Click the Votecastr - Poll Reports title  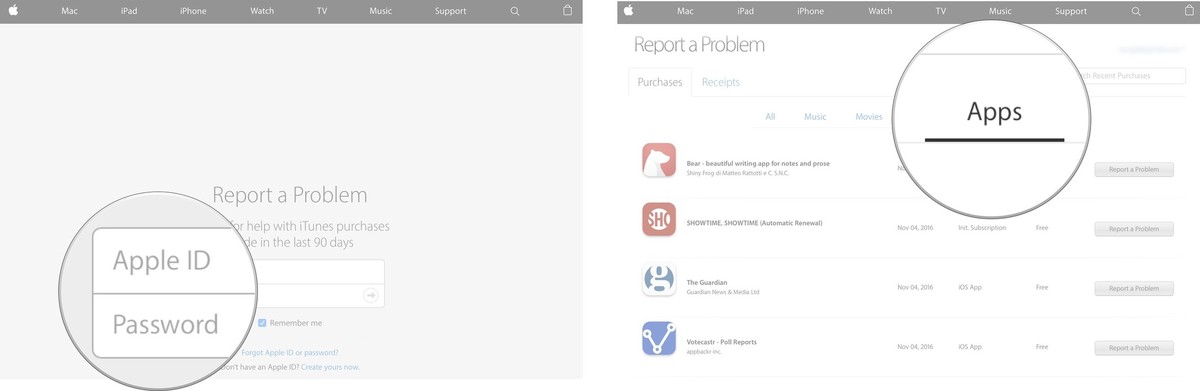(721, 342)
